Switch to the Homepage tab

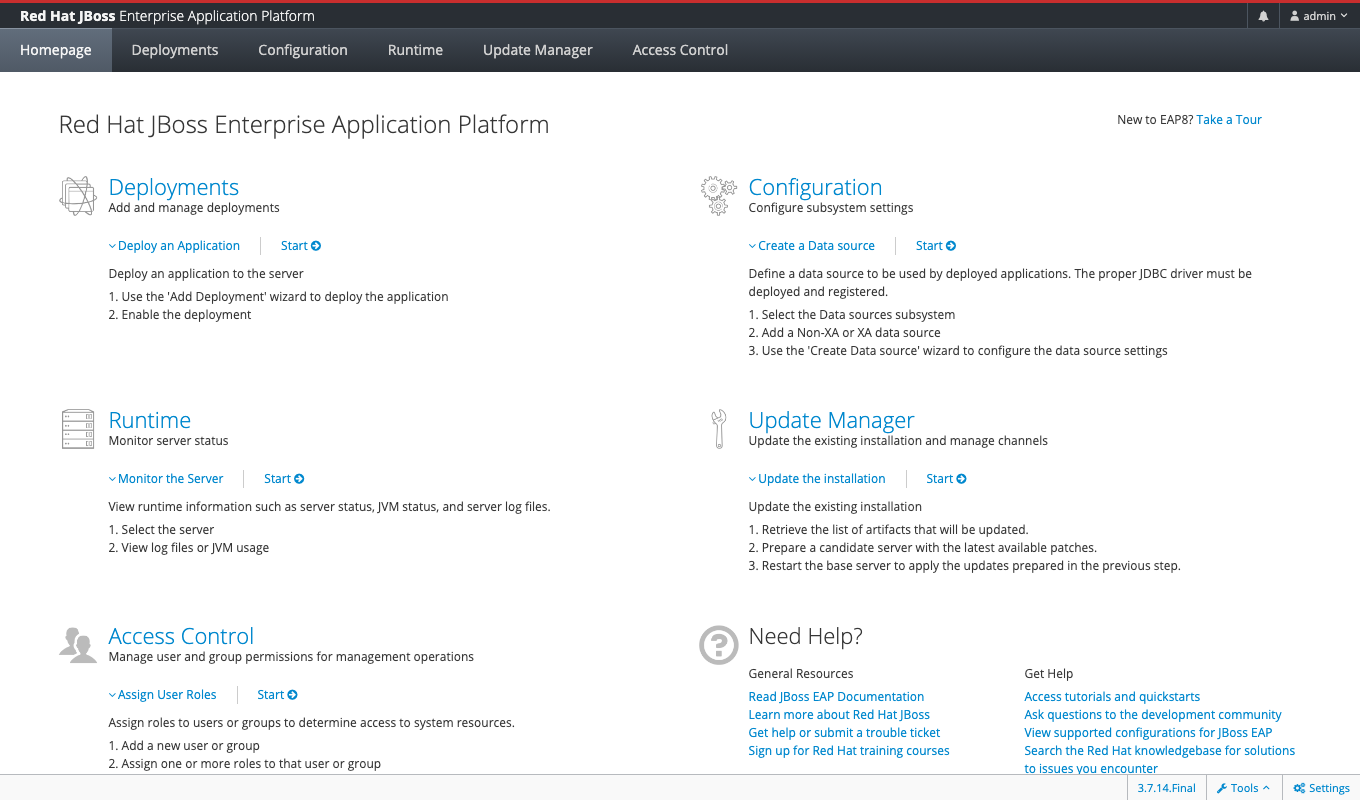tap(56, 50)
